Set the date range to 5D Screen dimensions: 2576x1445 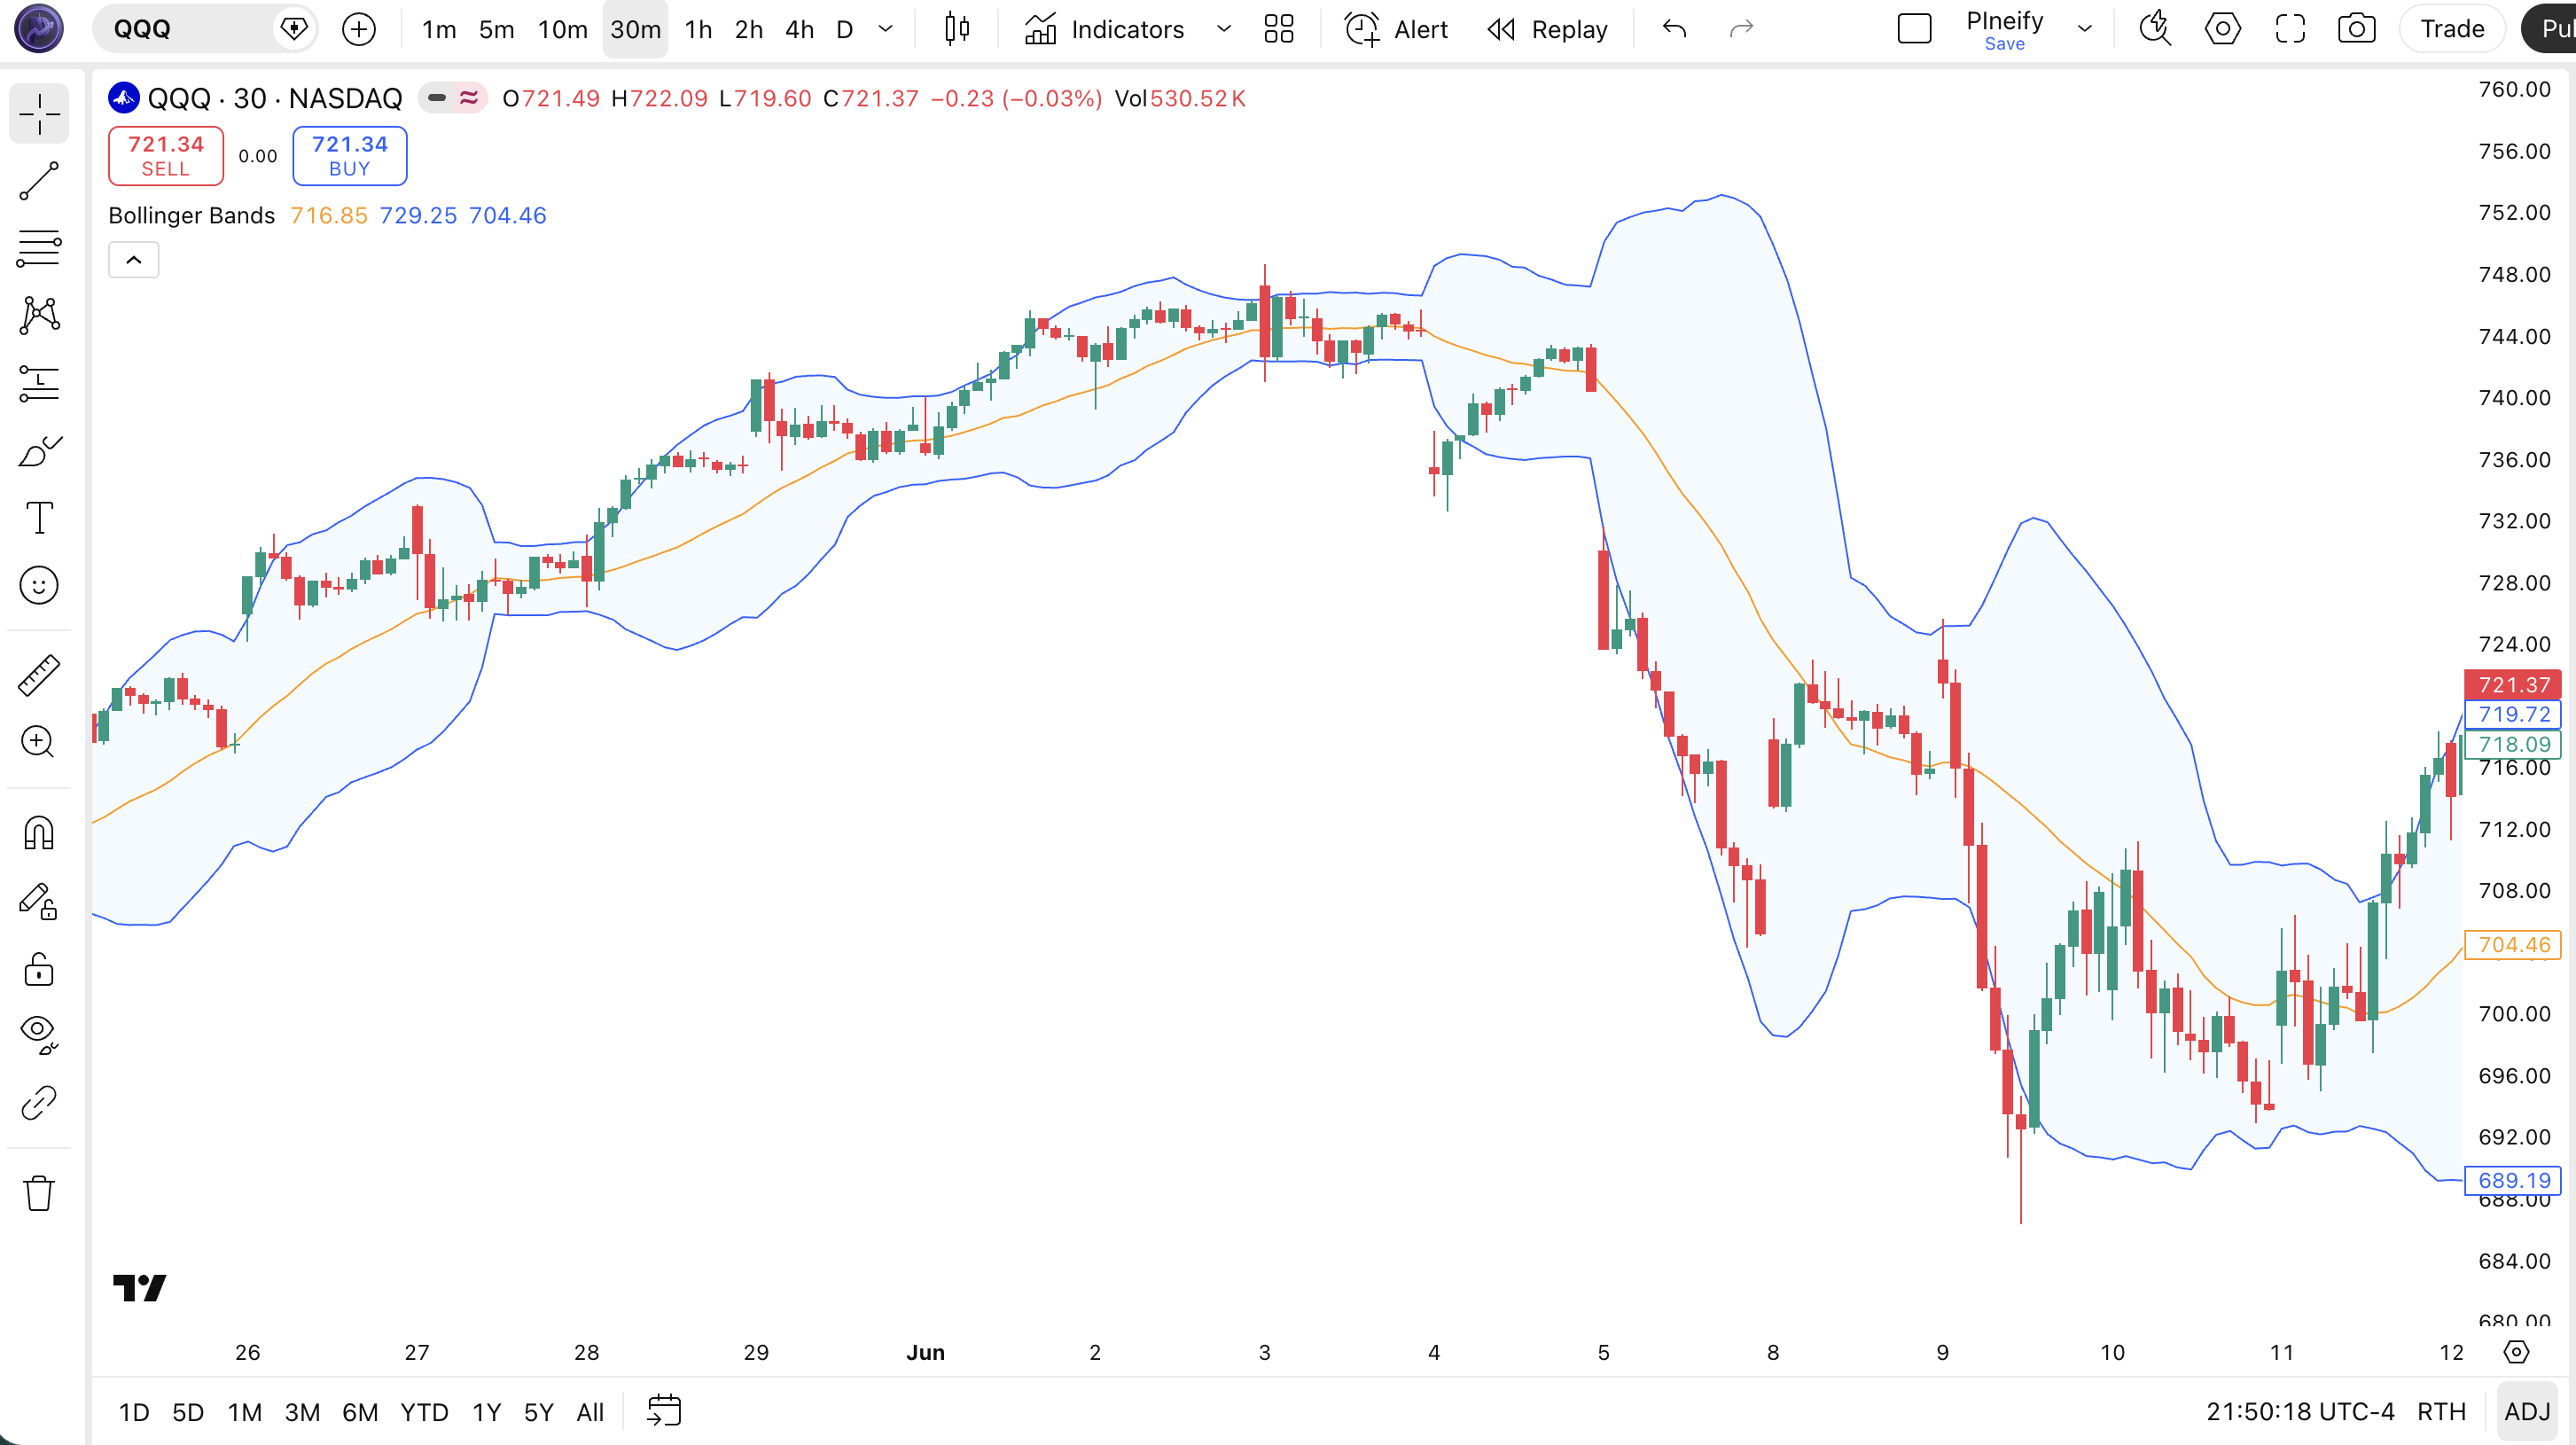[x=188, y=1412]
